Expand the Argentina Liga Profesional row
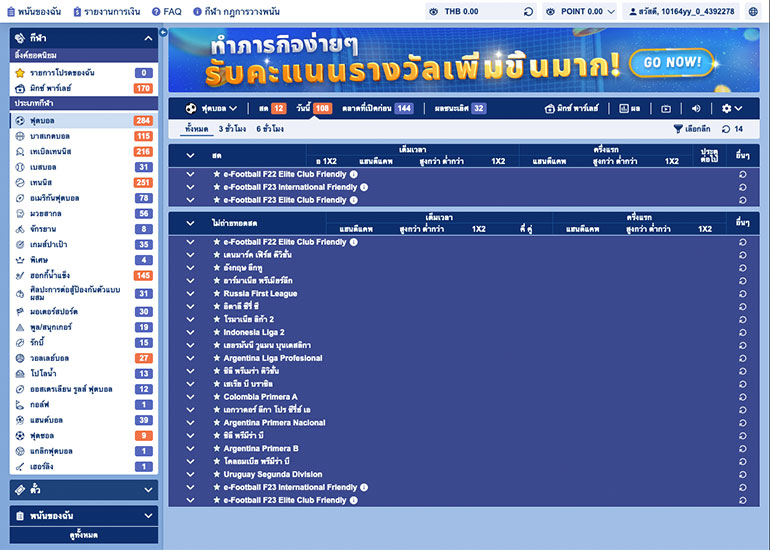770x550 pixels. 190,358
